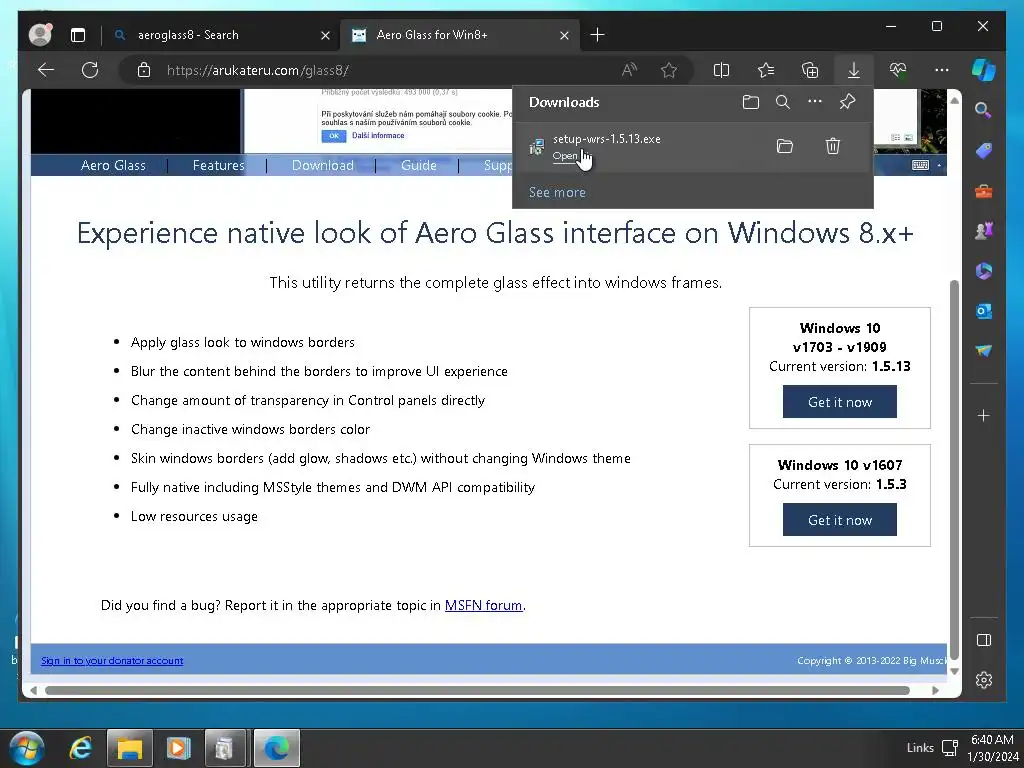Screen dimensions: 1024x768
Task: Open a new tab
Action: 597,35
